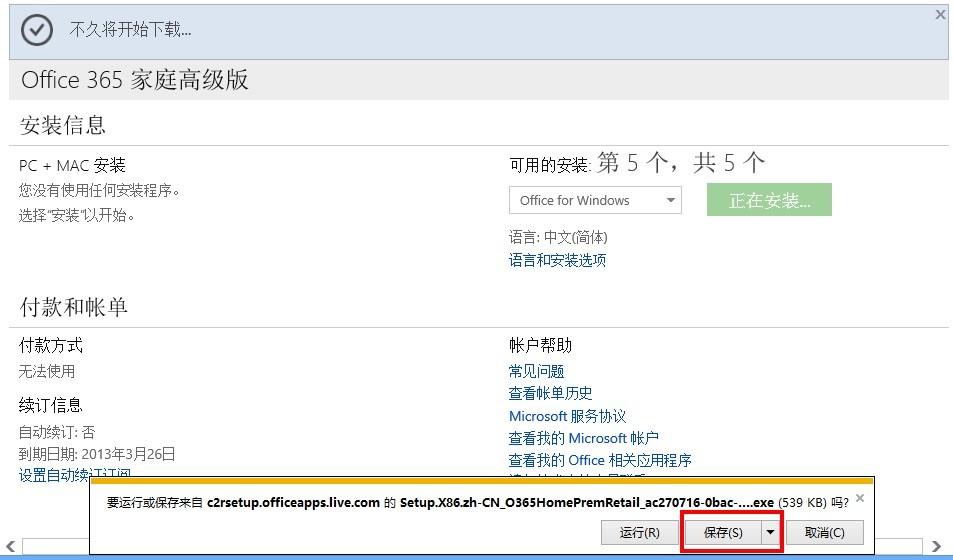Close the download notification banner
The width and height of the screenshot is (953, 560).
tap(940, 15)
